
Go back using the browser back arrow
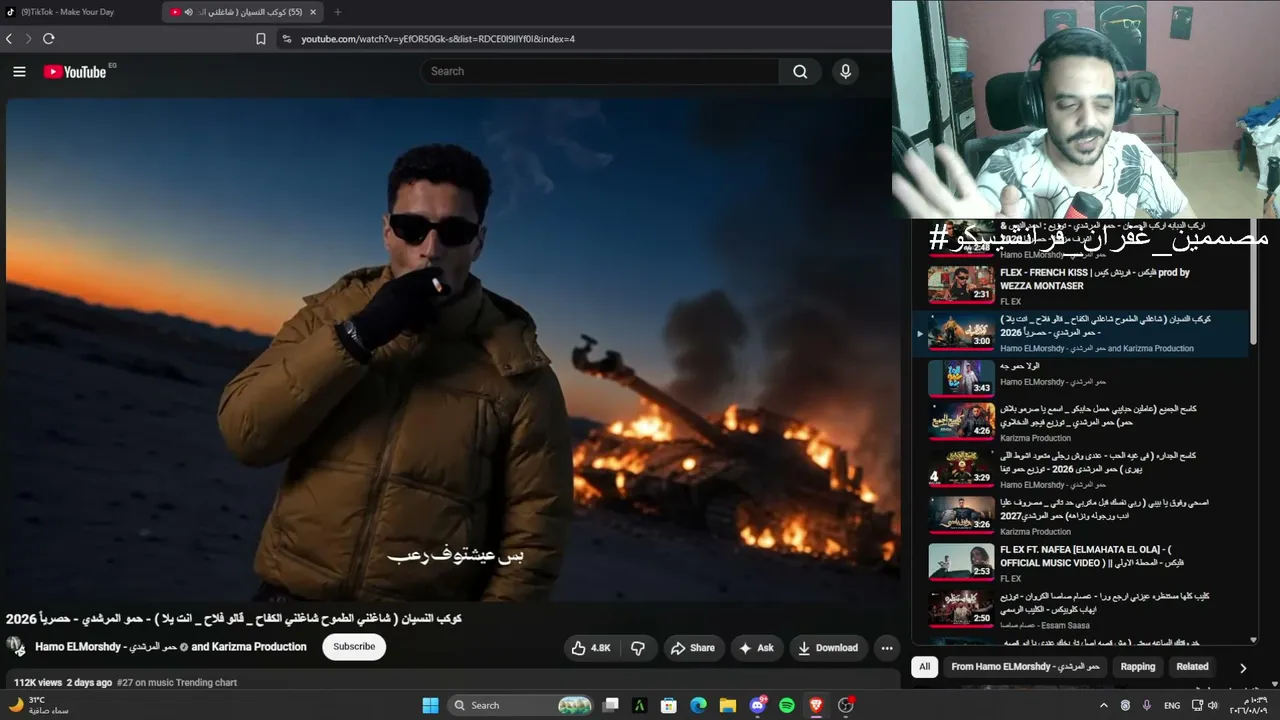(x=9, y=39)
